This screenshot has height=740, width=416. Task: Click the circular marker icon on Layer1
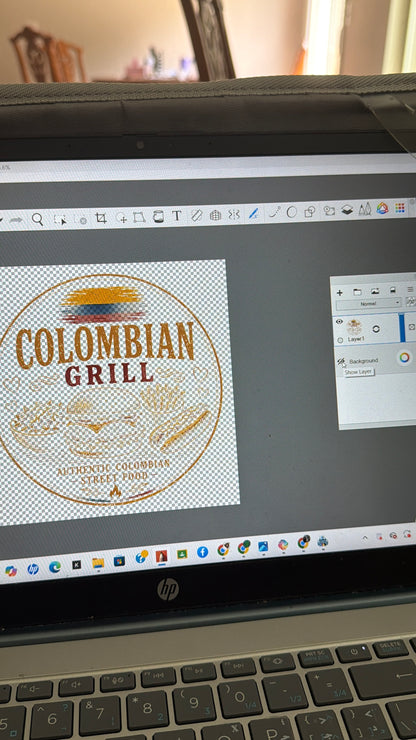(376, 328)
